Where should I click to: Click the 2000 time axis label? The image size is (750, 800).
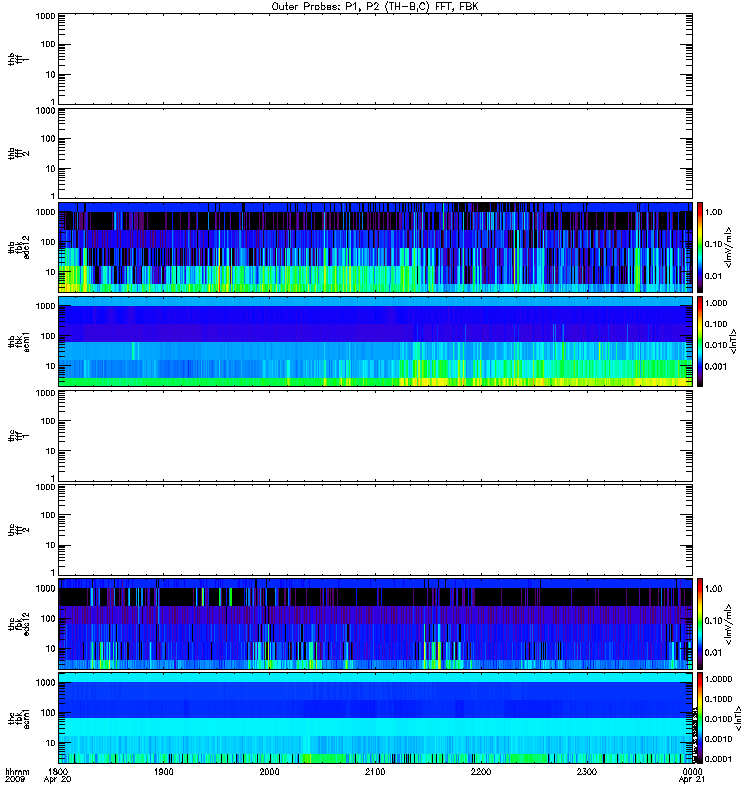click(x=269, y=772)
